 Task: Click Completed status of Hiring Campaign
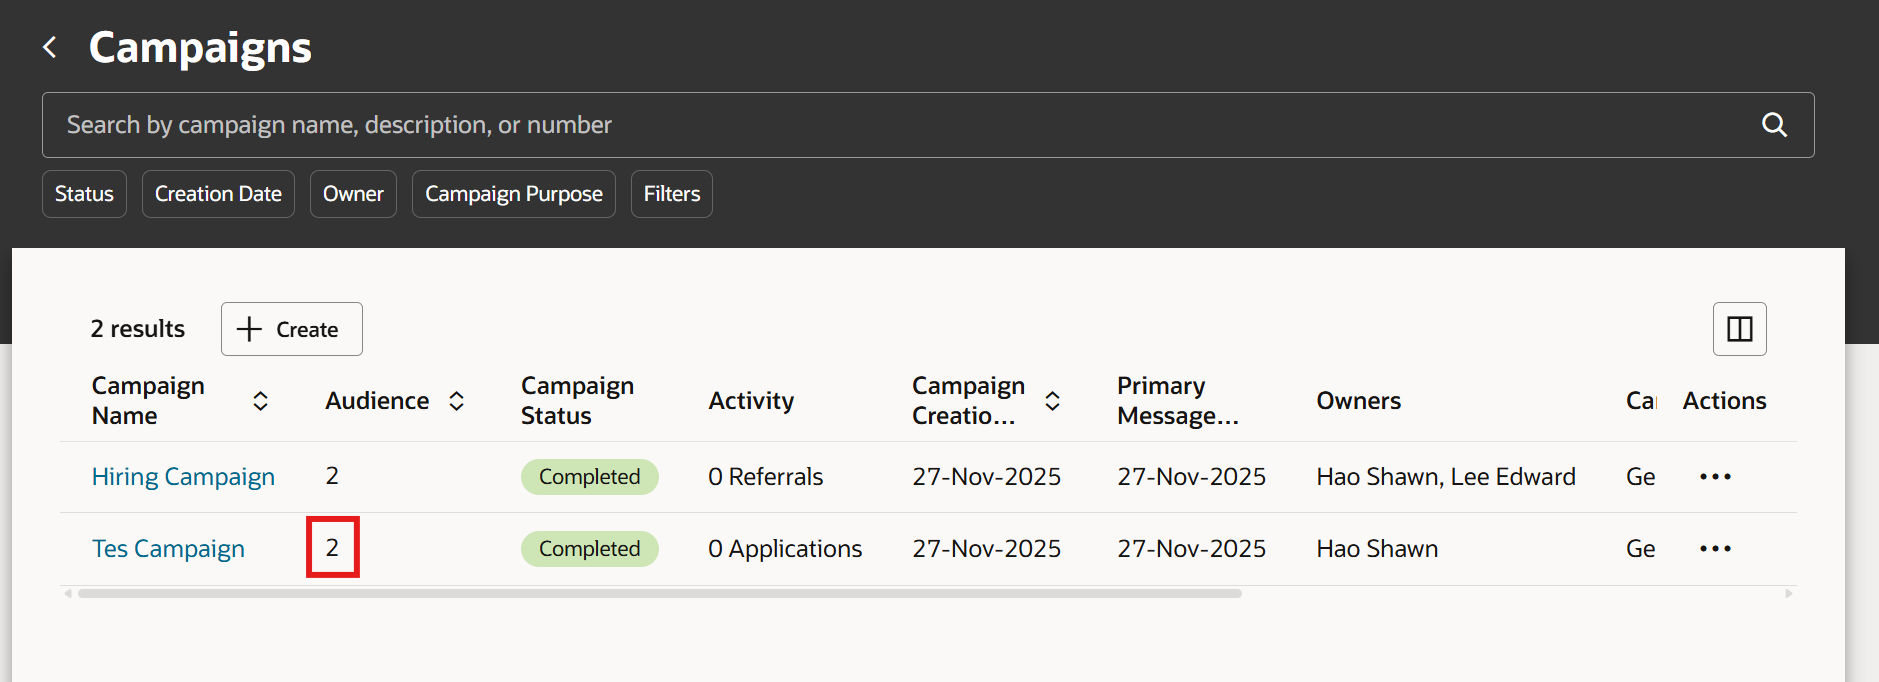pyautogui.click(x=590, y=477)
